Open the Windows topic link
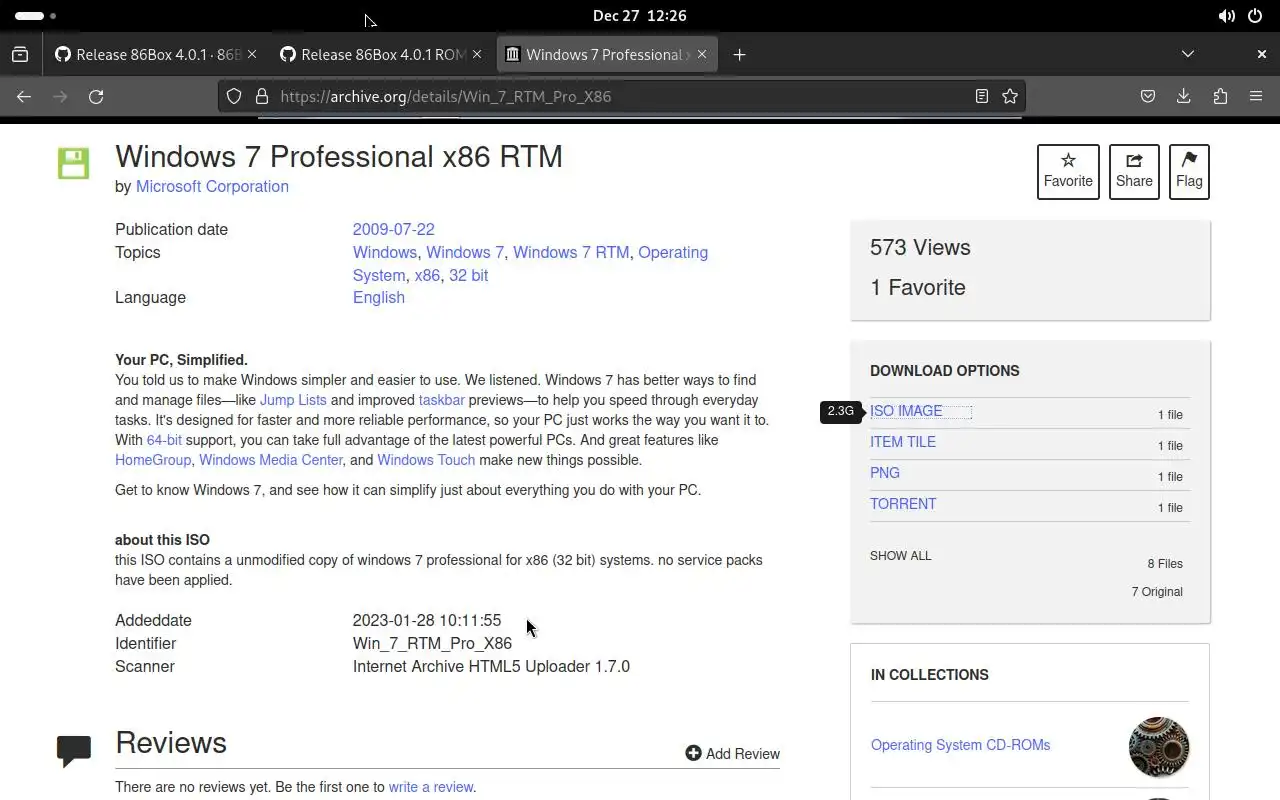Viewport: 1280px width, 800px height. pos(385,253)
